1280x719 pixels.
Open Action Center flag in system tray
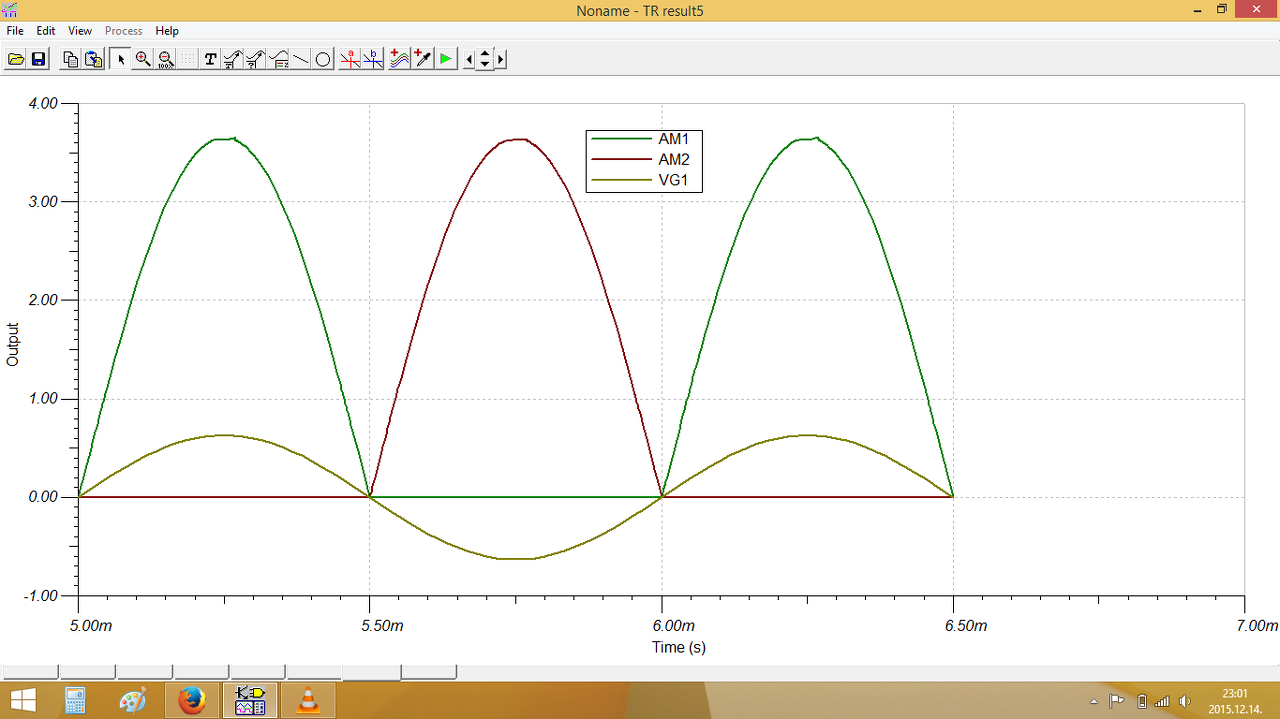point(1117,701)
